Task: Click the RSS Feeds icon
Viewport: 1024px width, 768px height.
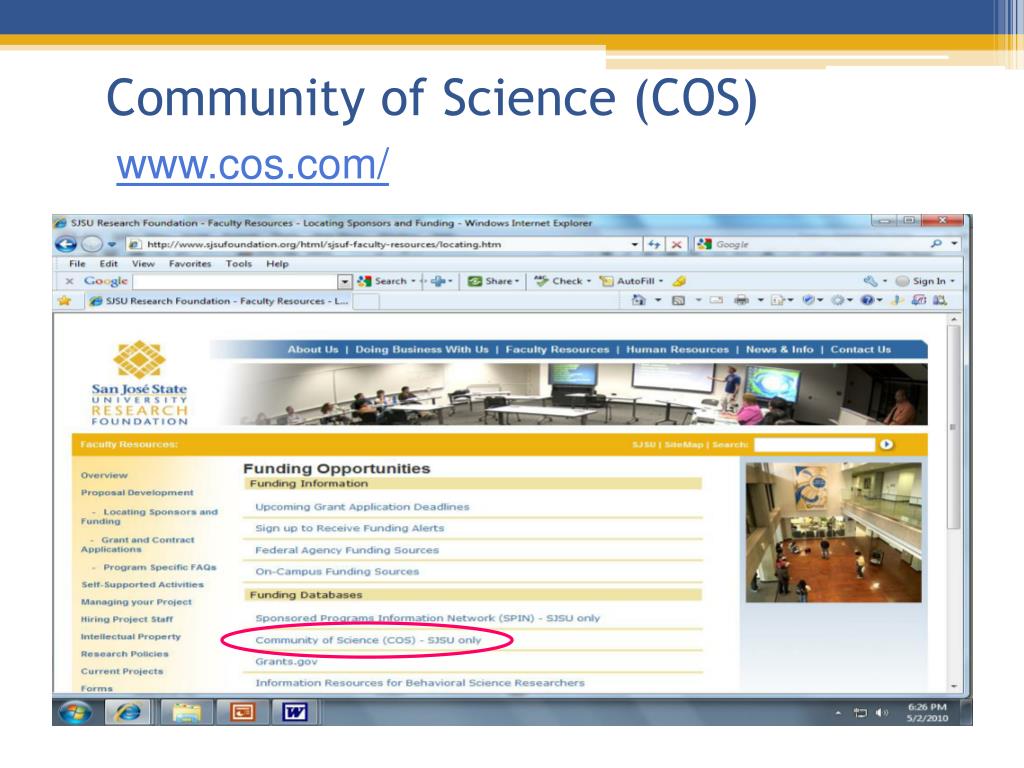Action: point(679,300)
